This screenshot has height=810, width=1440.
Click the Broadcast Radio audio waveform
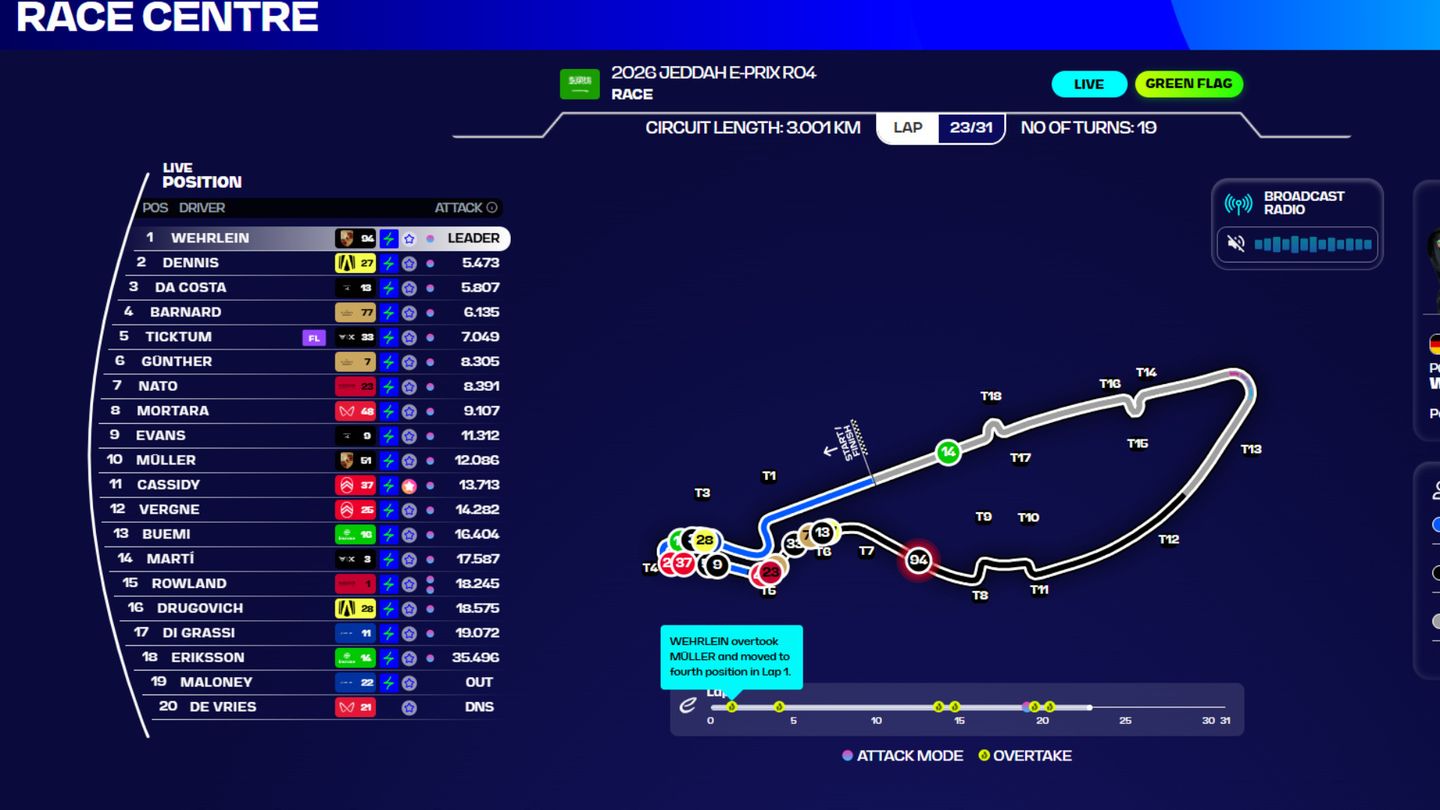[x=1312, y=244]
